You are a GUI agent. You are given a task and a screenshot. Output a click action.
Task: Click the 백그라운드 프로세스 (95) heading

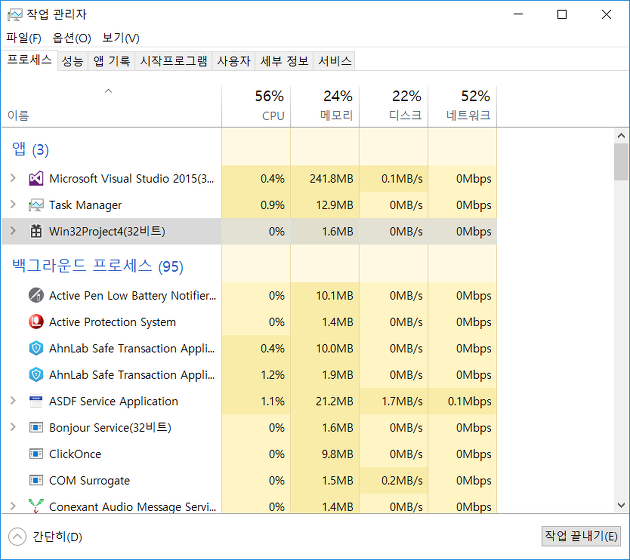[x=98, y=266]
